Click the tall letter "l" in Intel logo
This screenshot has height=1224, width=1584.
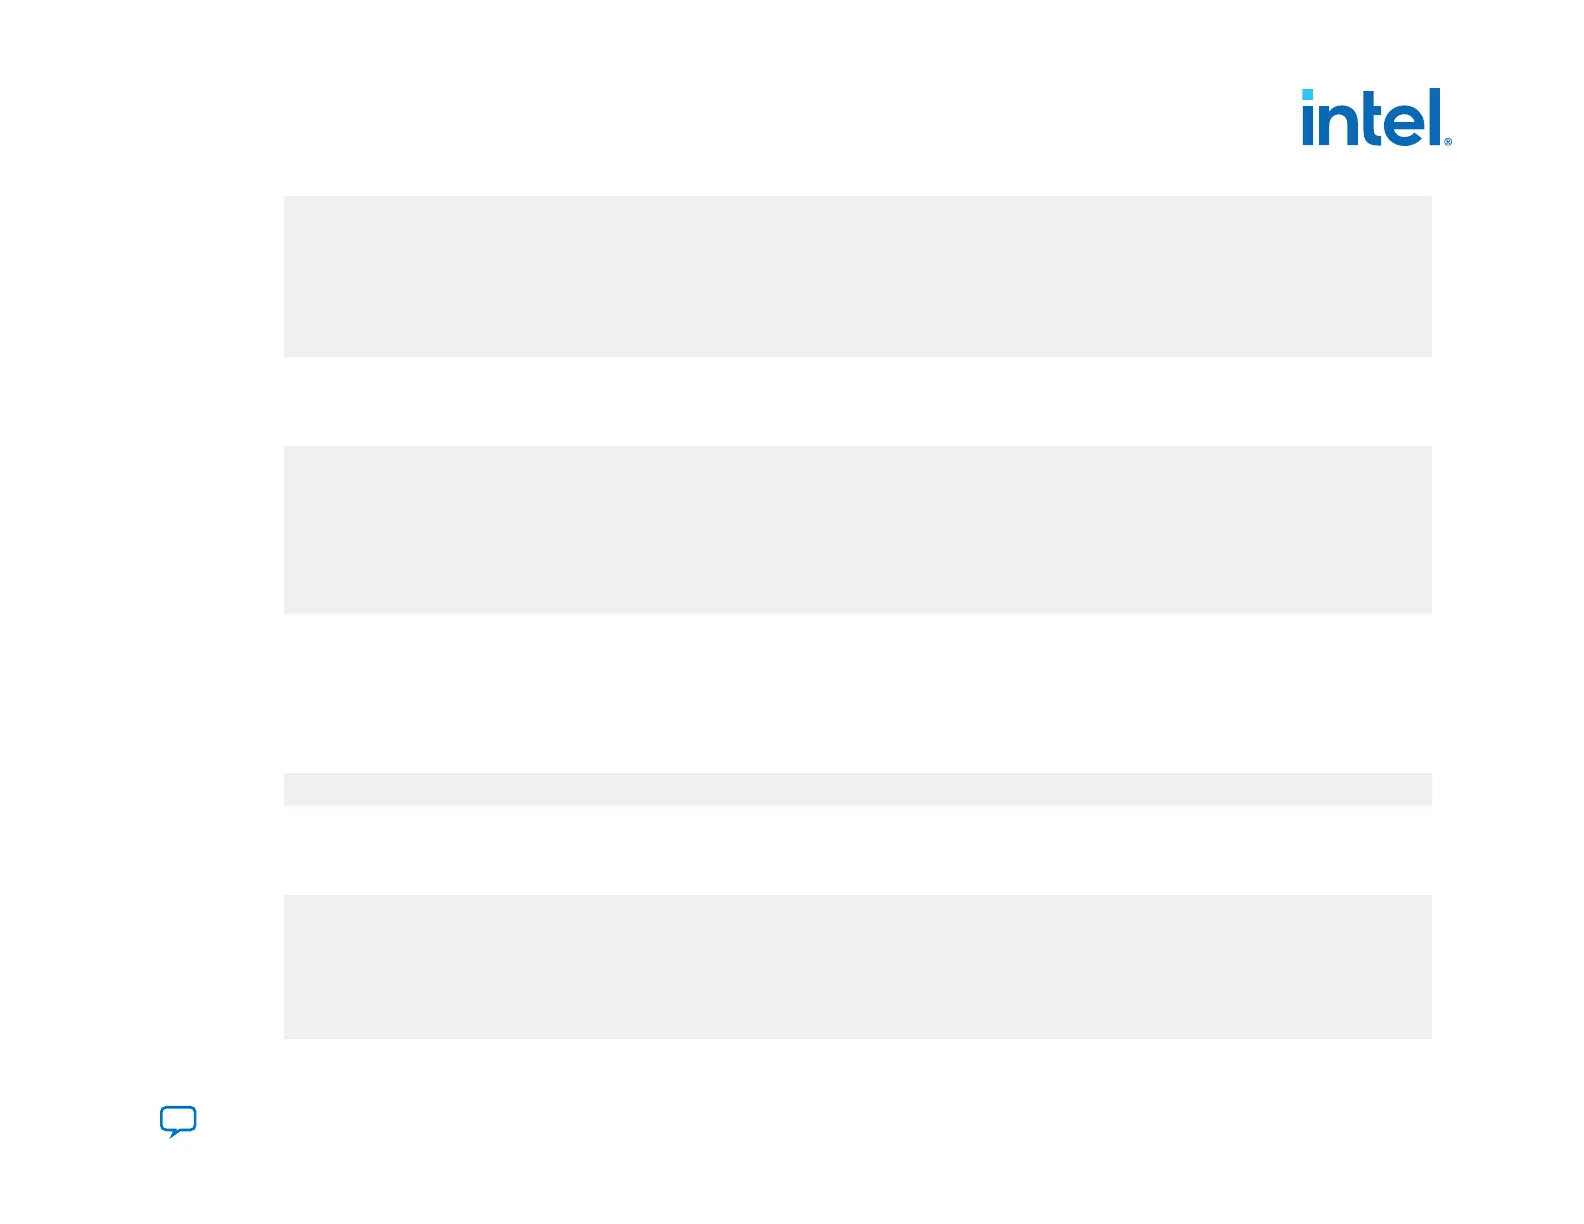pyautogui.click(x=1436, y=116)
